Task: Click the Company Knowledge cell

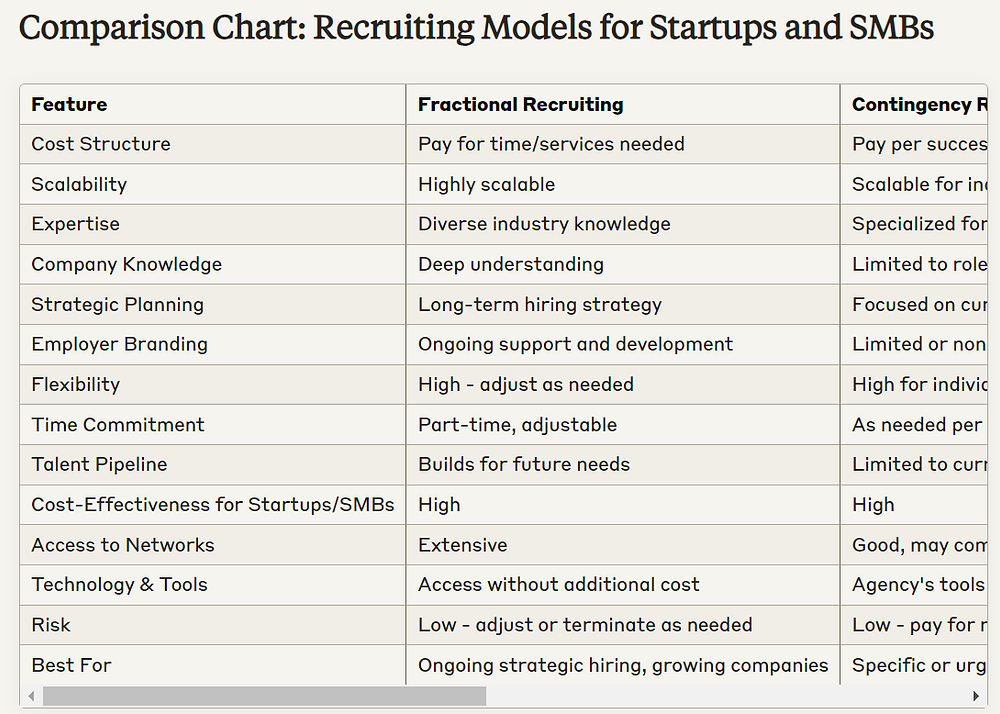Action: tap(126, 264)
